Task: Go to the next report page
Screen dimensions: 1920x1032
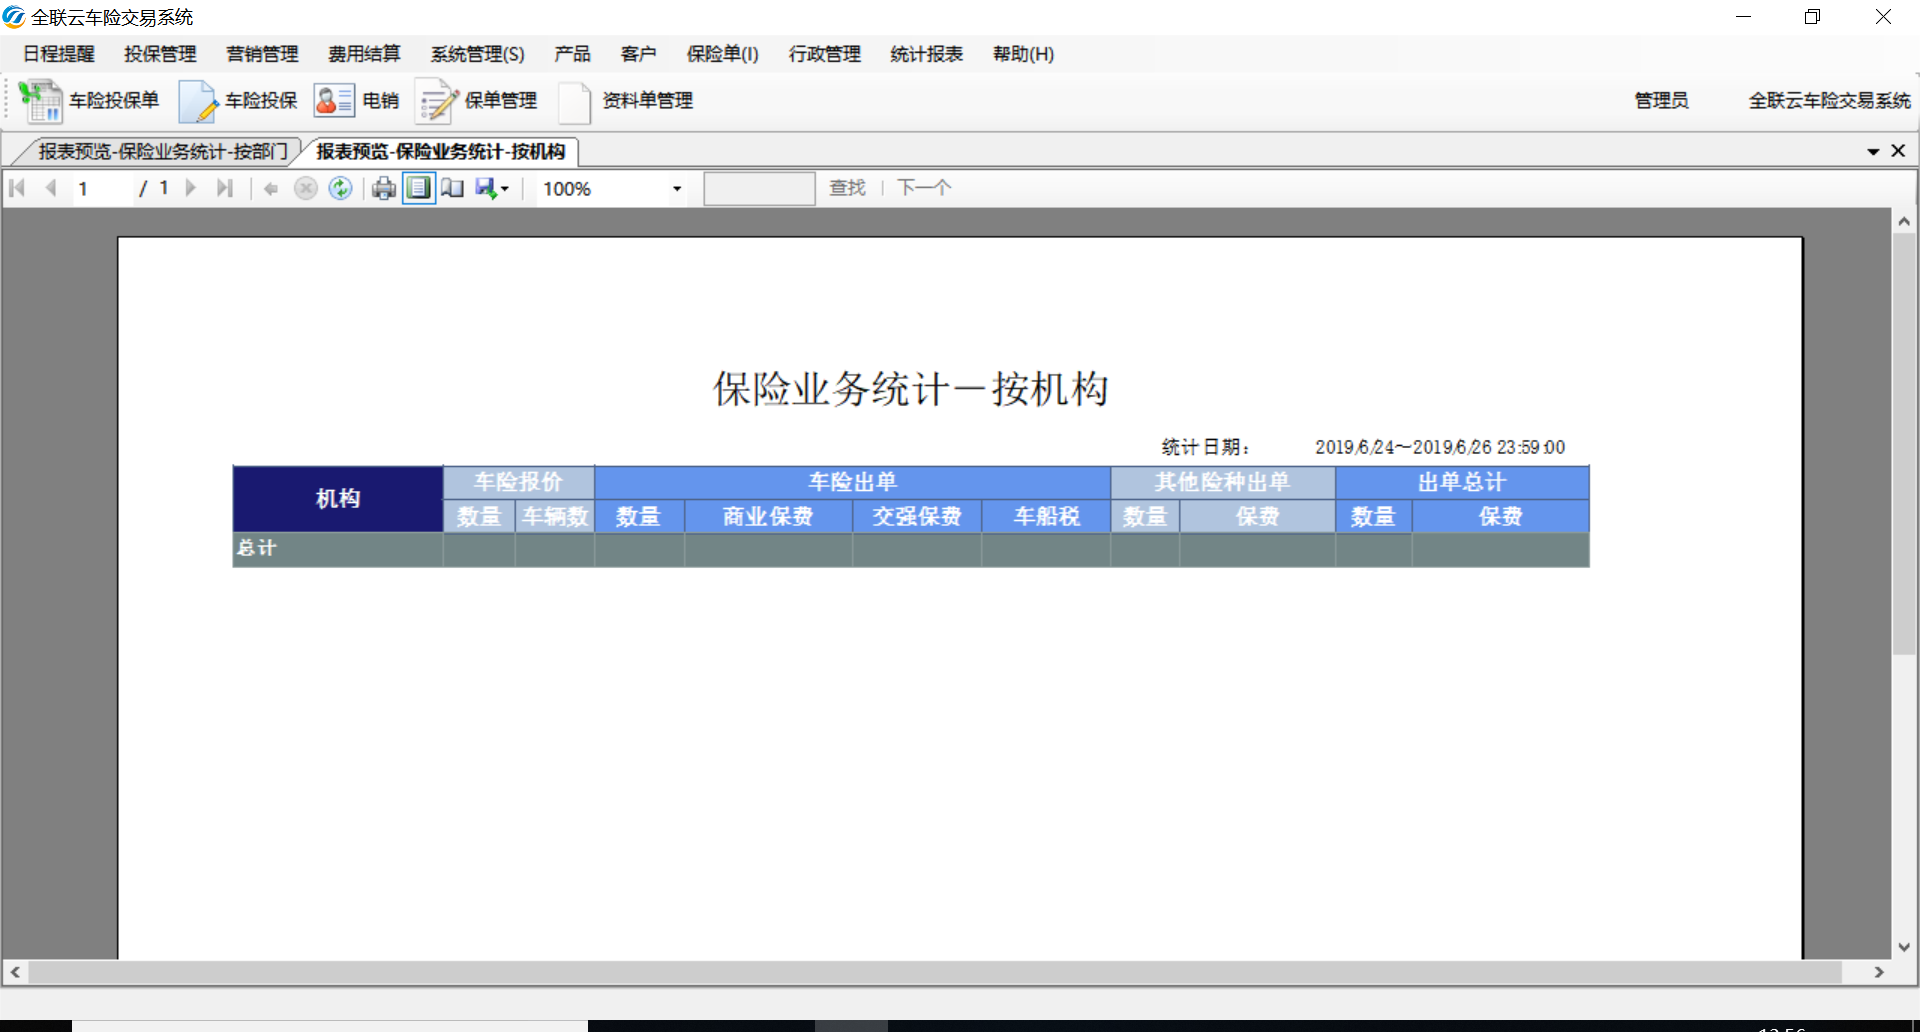Action: click(x=191, y=188)
